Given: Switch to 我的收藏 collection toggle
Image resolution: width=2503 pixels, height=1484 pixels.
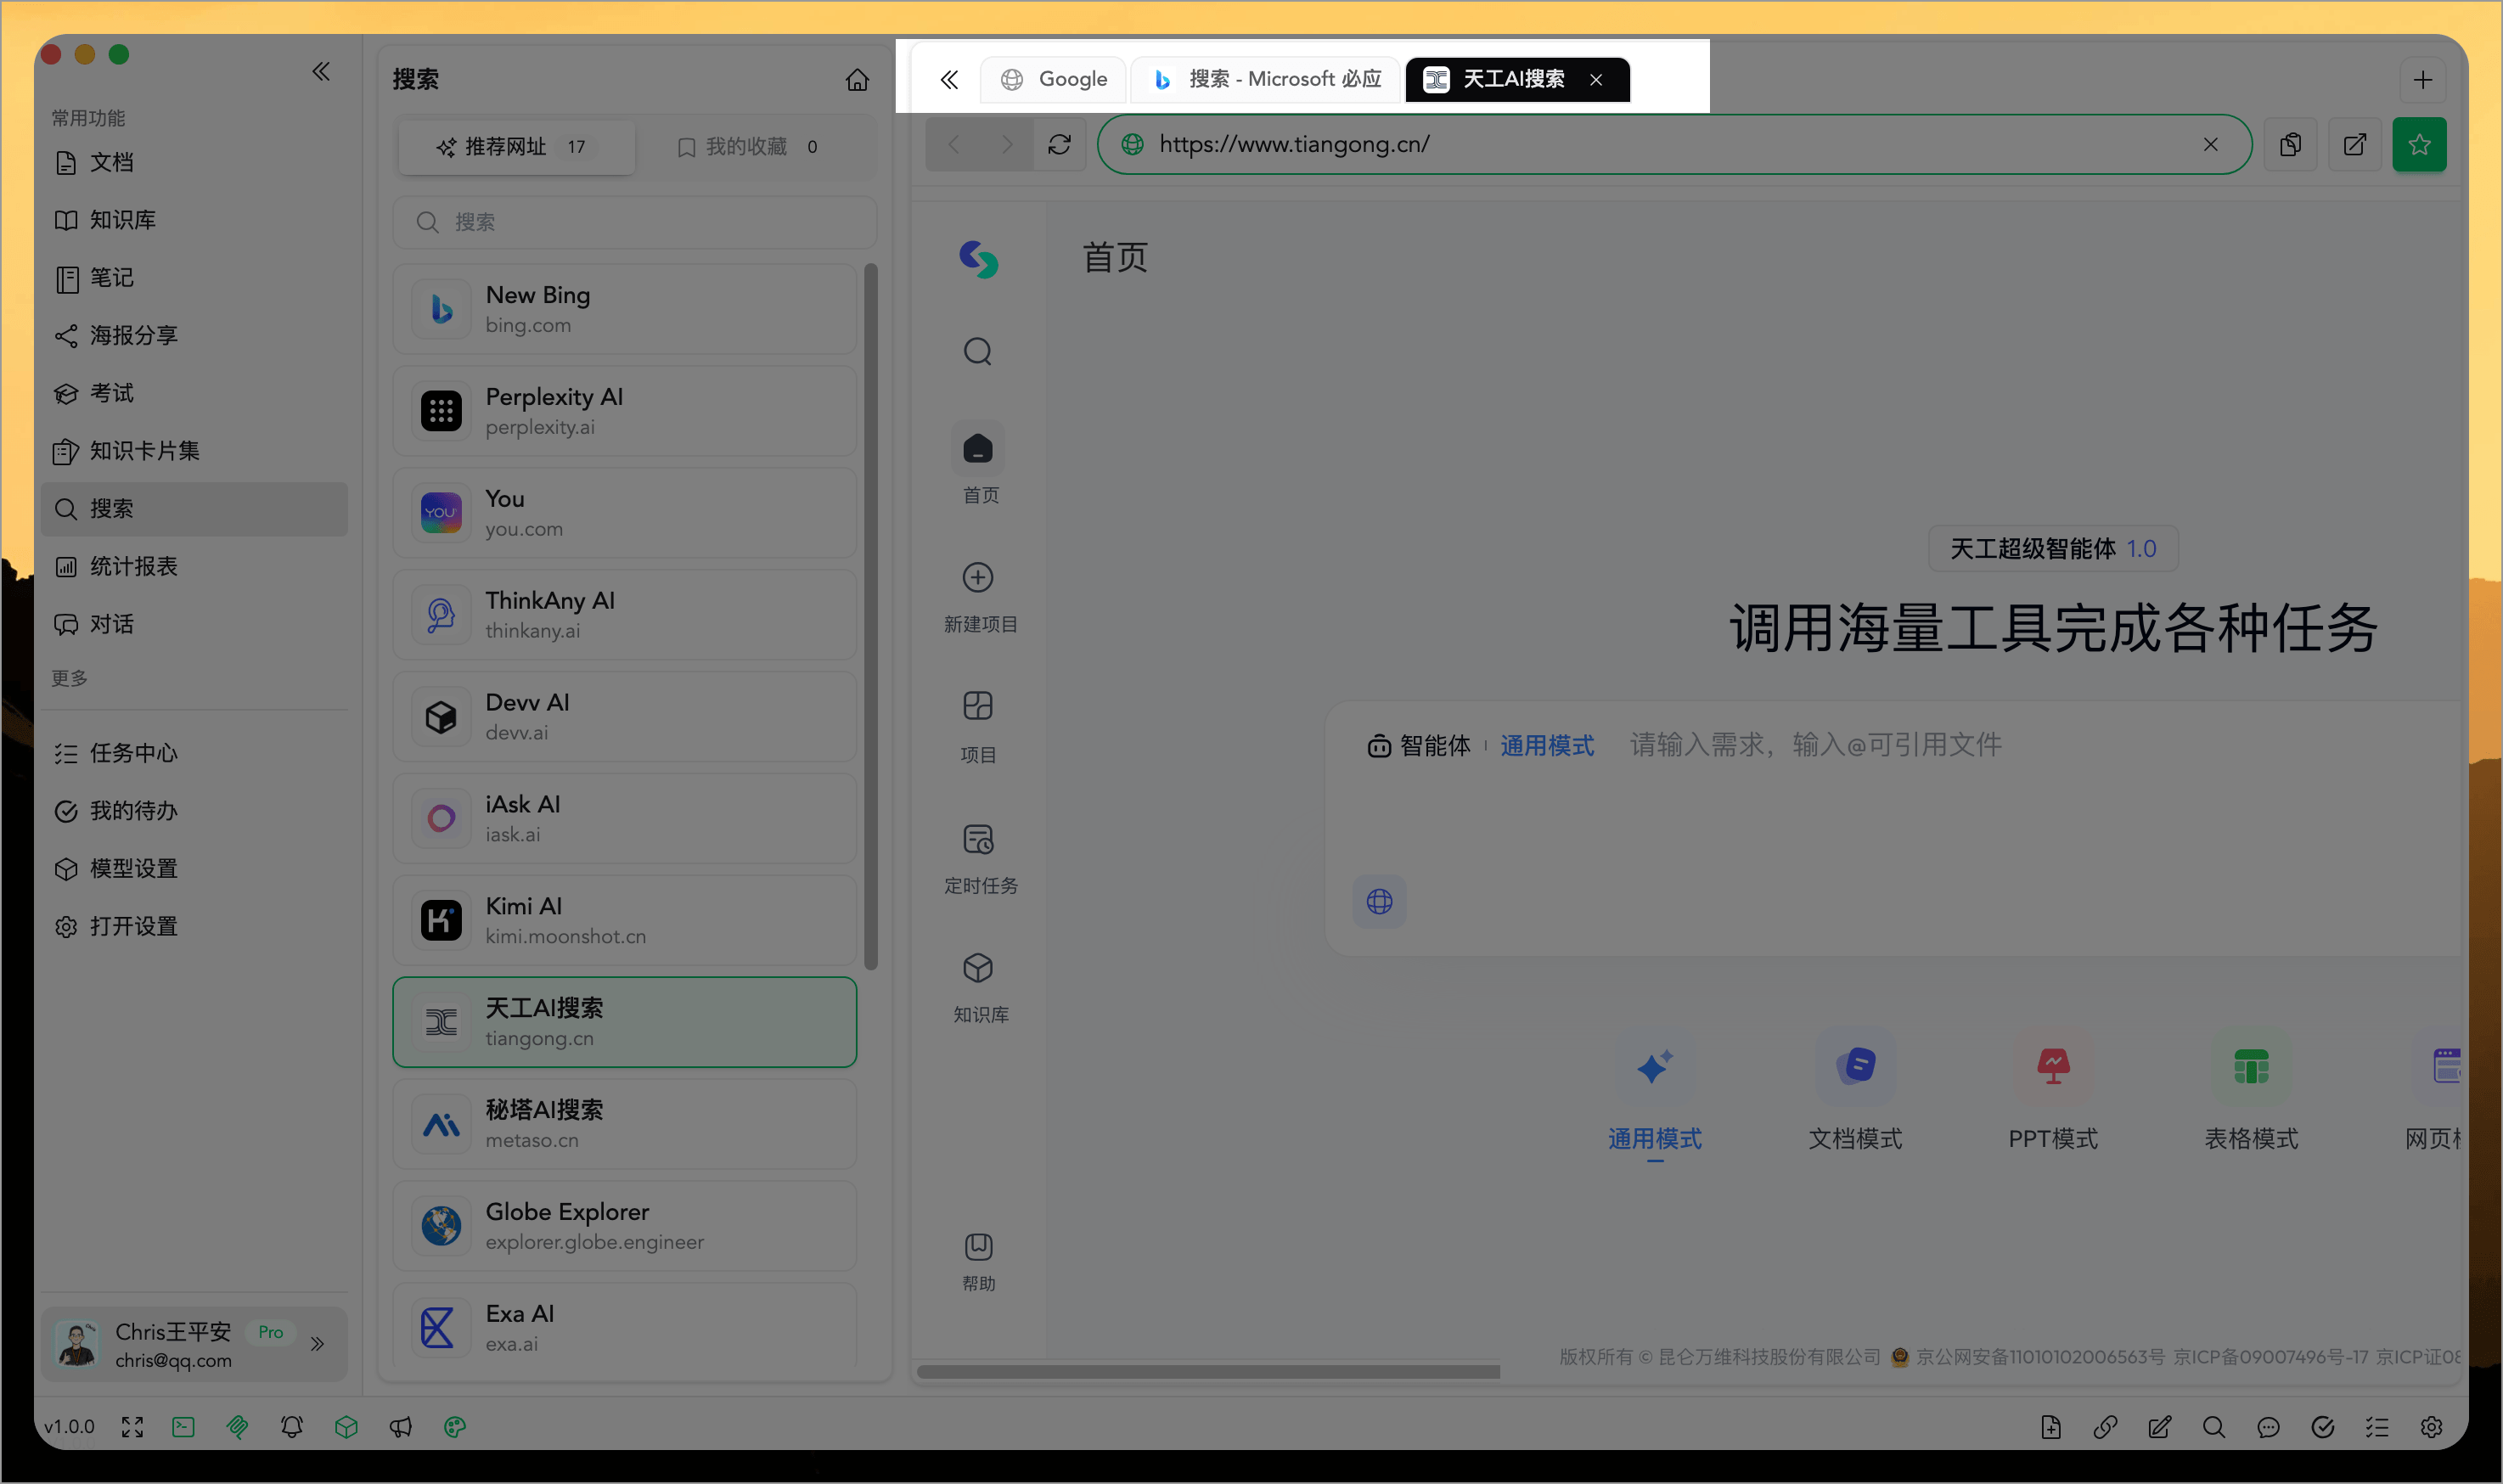Looking at the screenshot, I should click(745, 146).
